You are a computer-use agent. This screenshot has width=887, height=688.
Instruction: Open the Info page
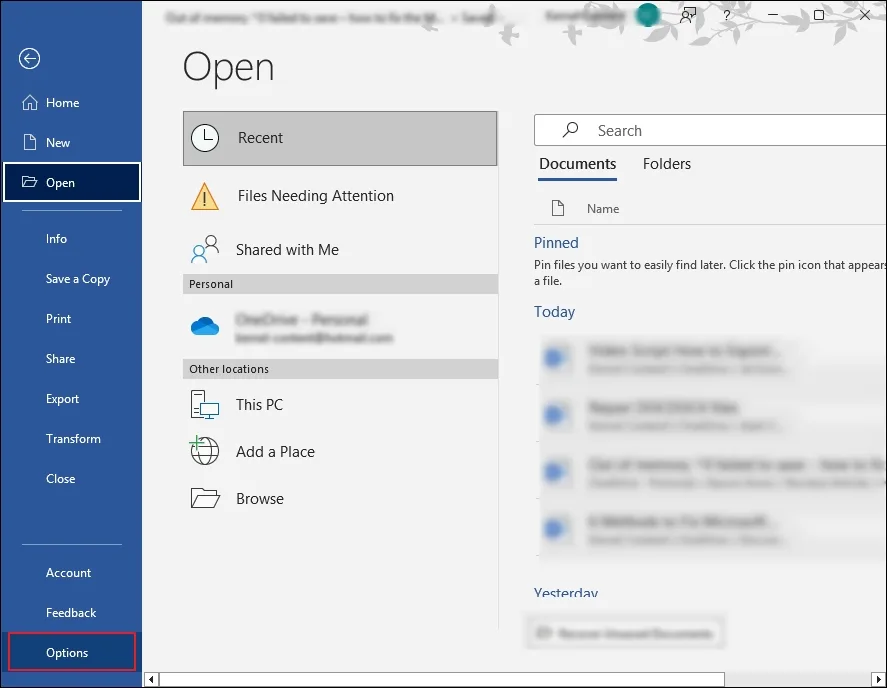pos(71,239)
